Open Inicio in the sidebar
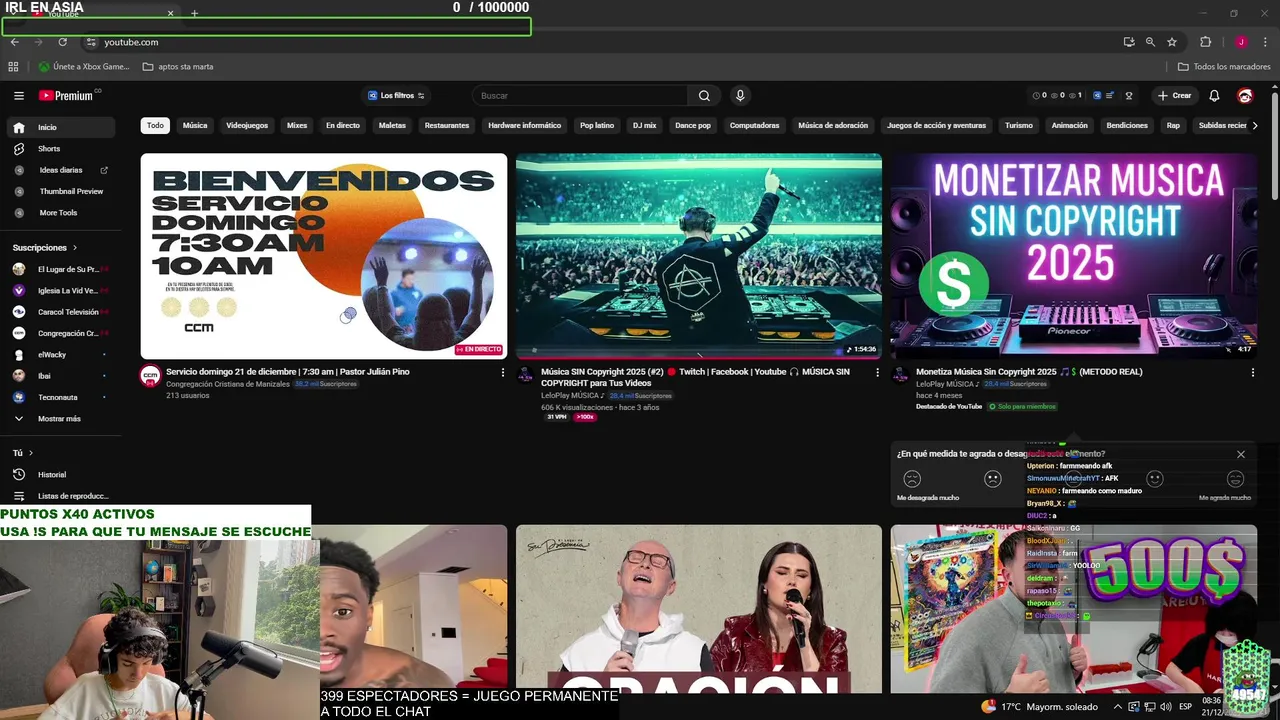 pos(60,128)
